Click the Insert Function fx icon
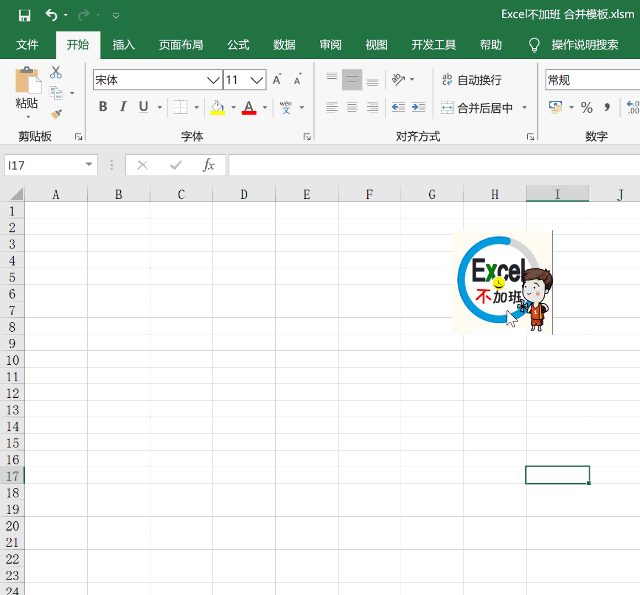 click(x=208, y=165)
